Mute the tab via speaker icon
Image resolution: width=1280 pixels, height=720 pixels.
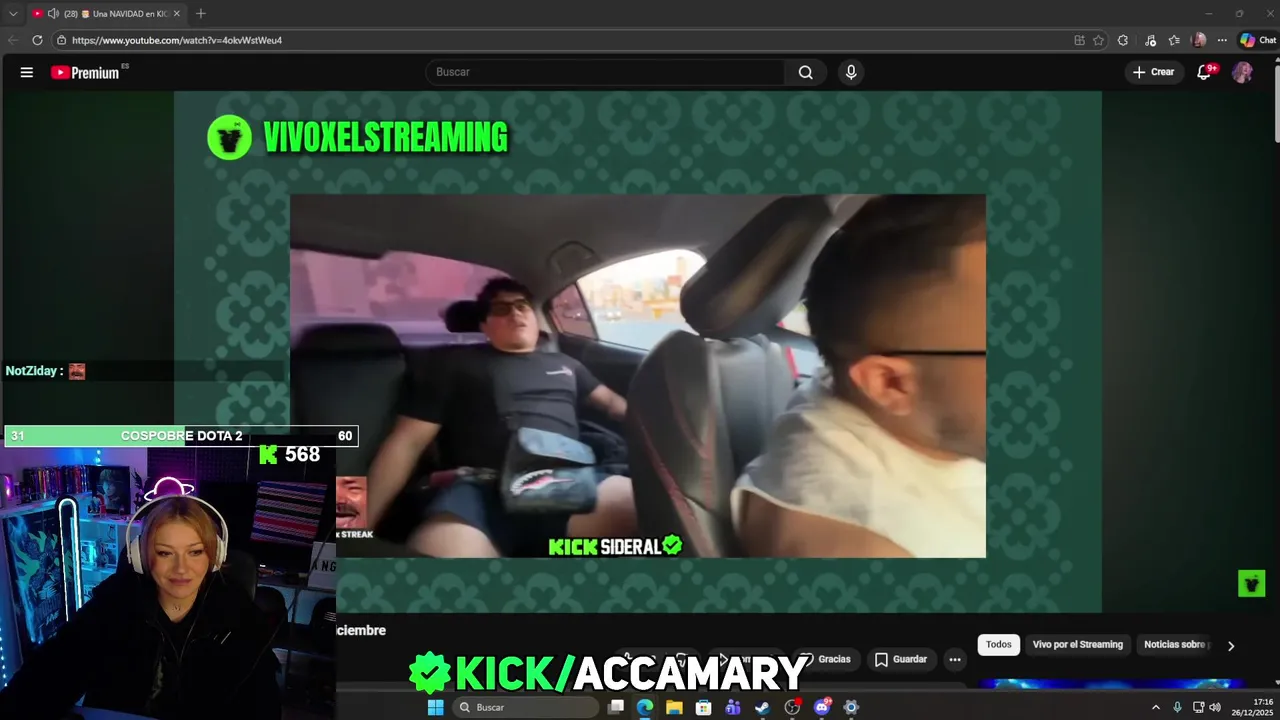pos(53,14)
